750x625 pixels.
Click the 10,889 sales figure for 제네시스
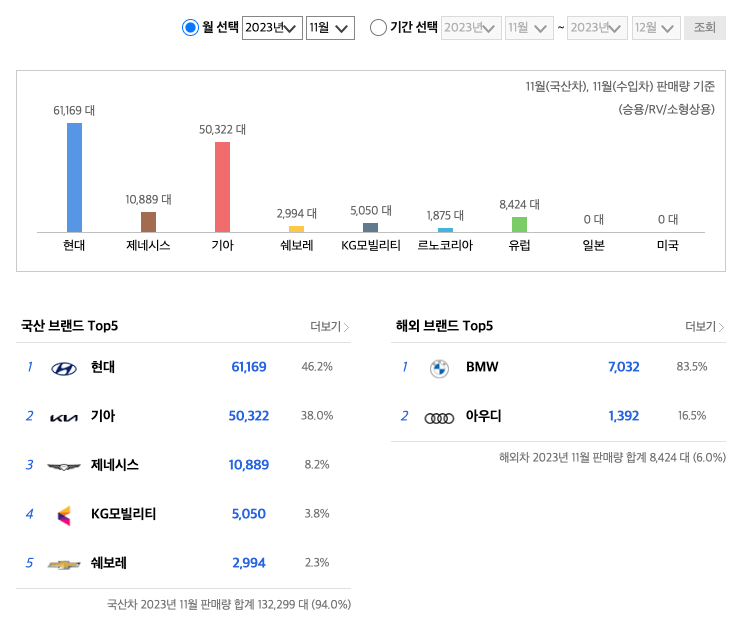point(249,465)
